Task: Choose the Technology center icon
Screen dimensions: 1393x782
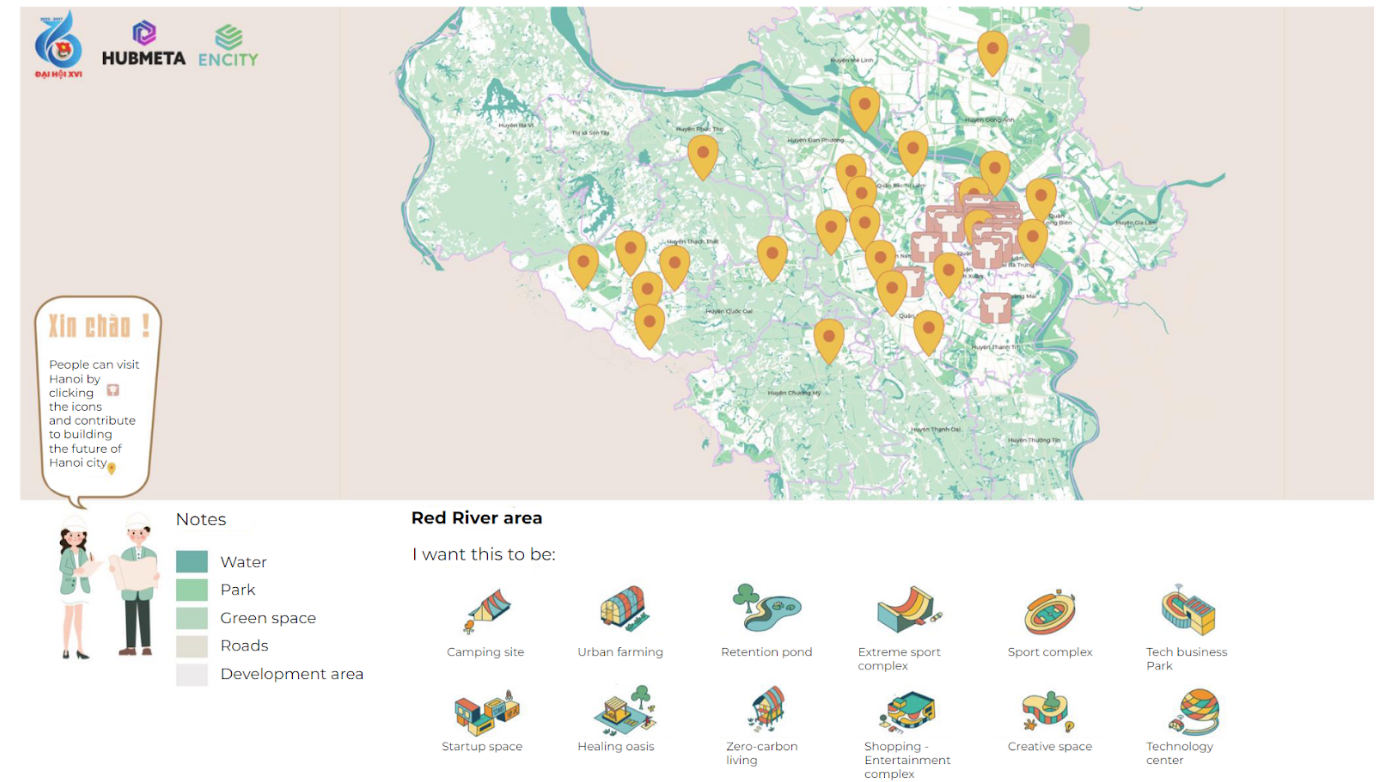Action: [x=1193, y=711]
